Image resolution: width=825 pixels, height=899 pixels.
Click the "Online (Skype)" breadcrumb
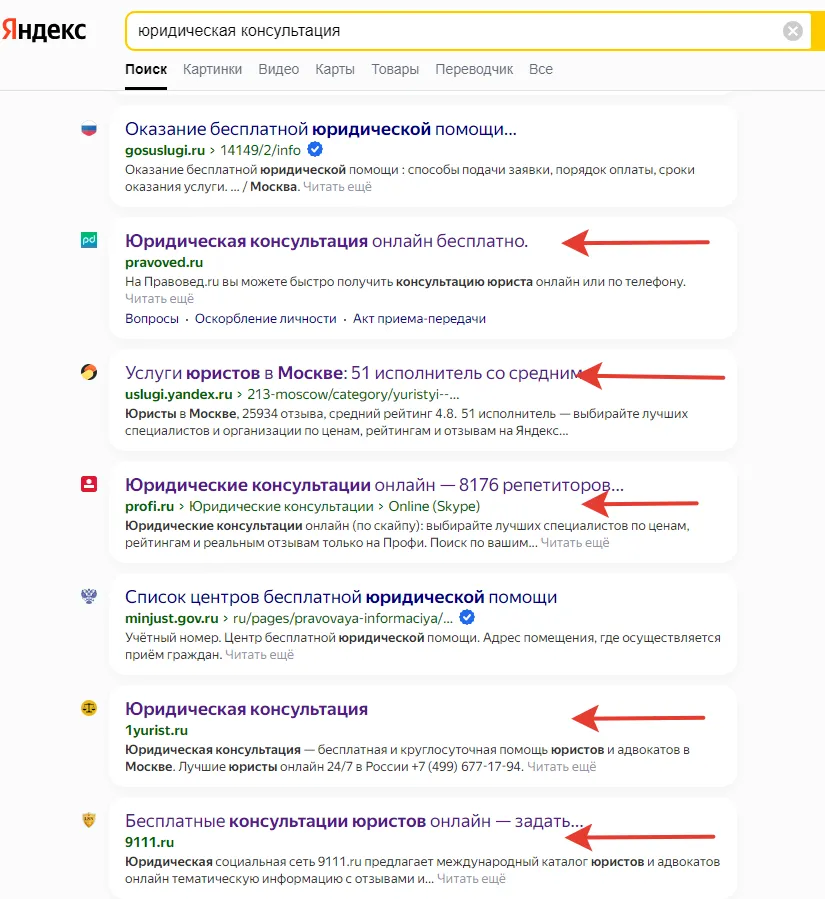pyautogui.click(x=434, y=506)
